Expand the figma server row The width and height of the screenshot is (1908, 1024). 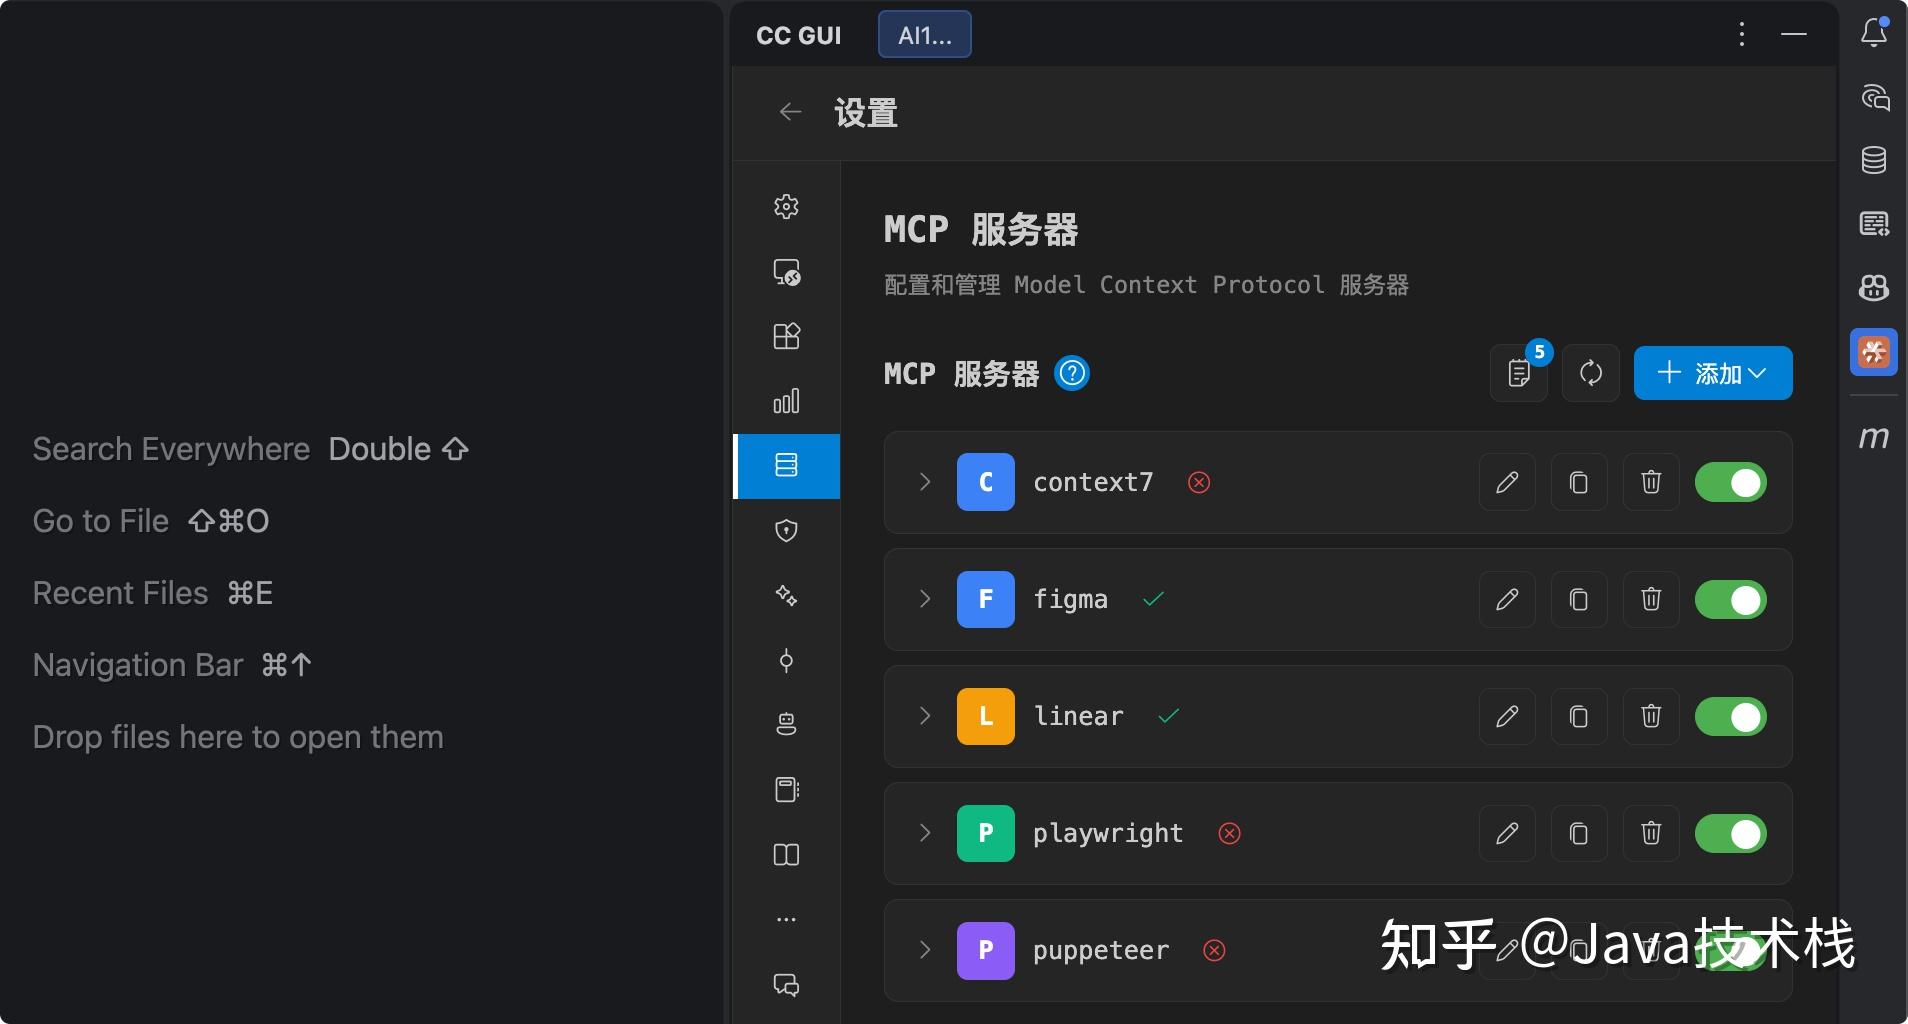coord(925,599)
